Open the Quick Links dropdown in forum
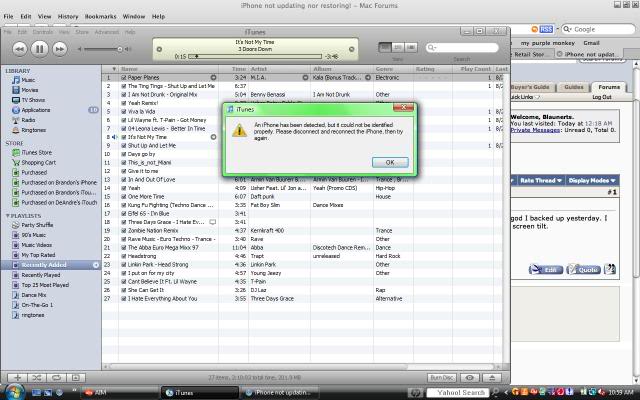The height and width of the screenshot is (400, 640). (x=525, y=97)
